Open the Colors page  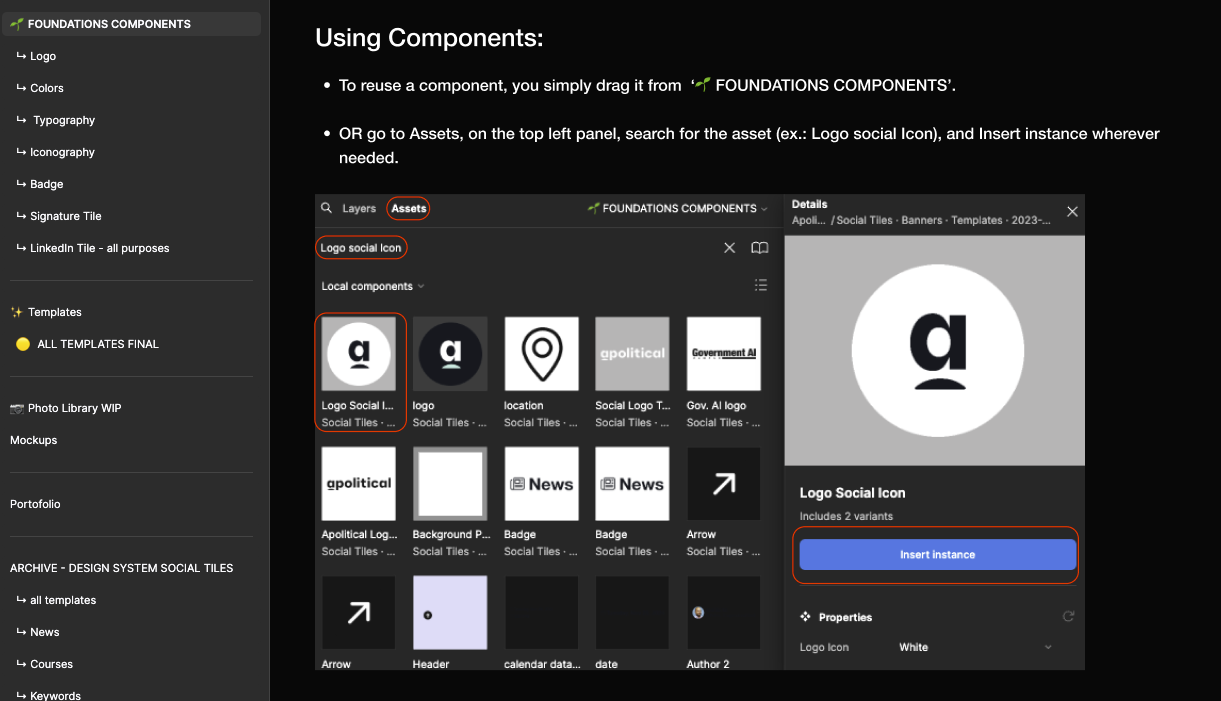[47, 88]
